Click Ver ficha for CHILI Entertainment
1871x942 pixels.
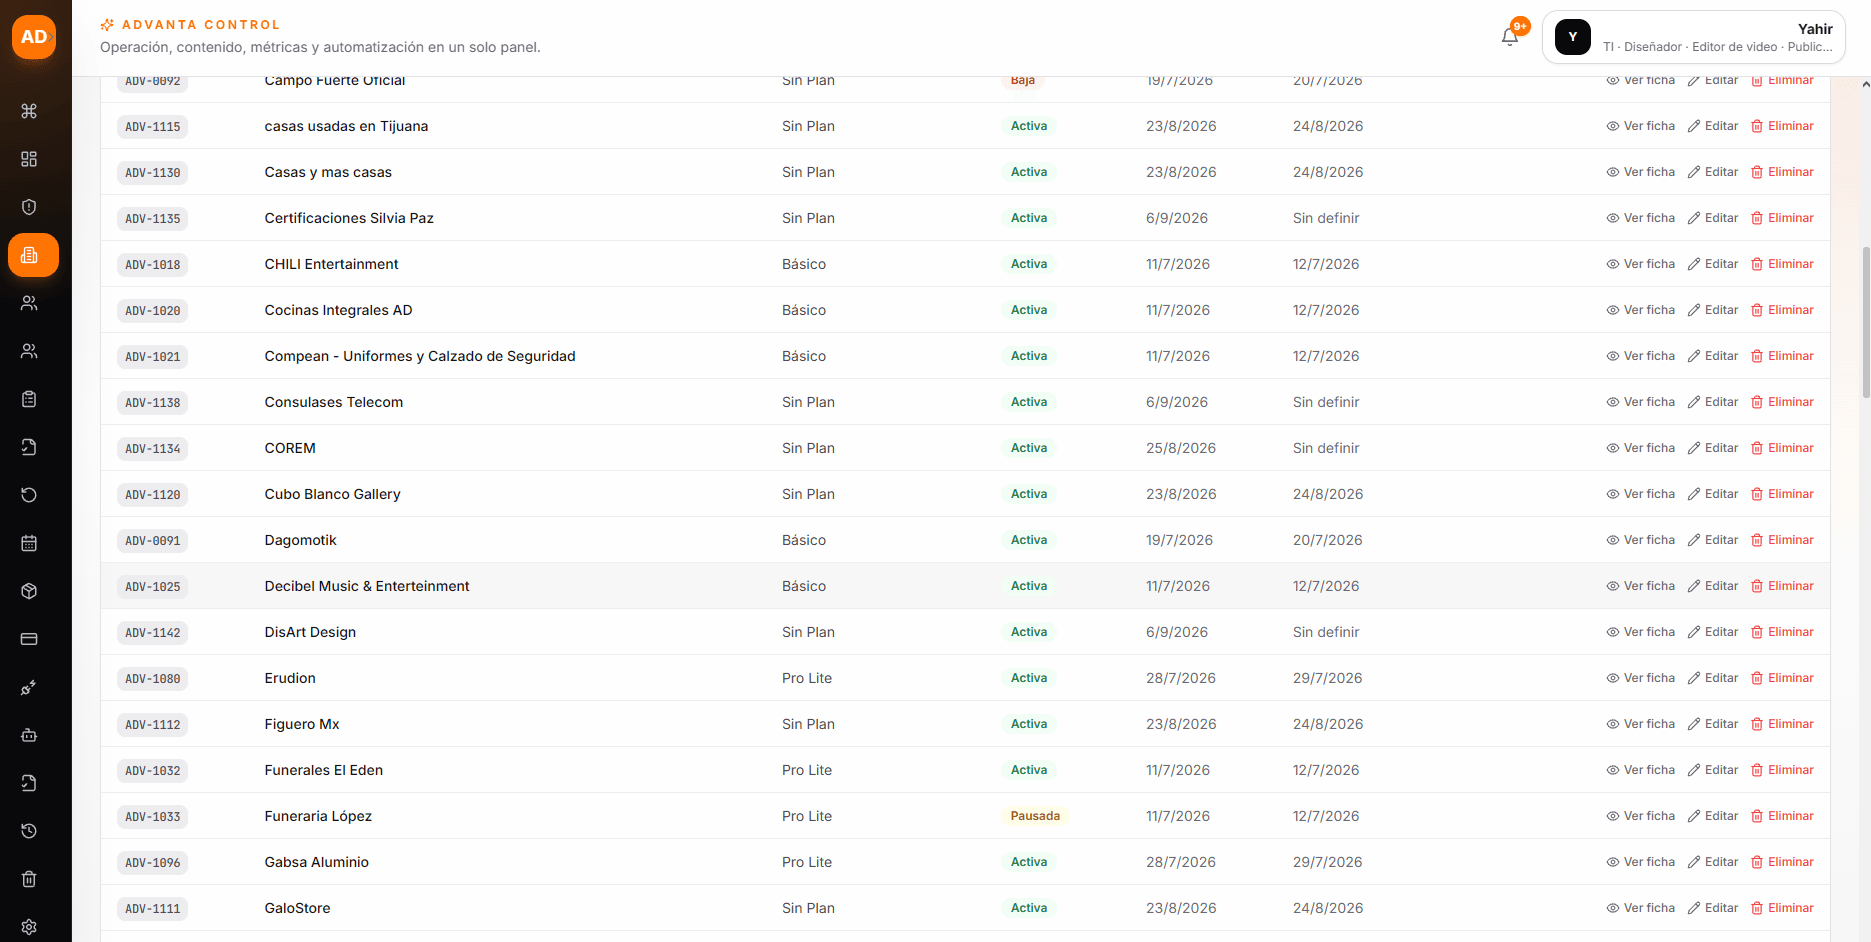[x=1640, y=264]
